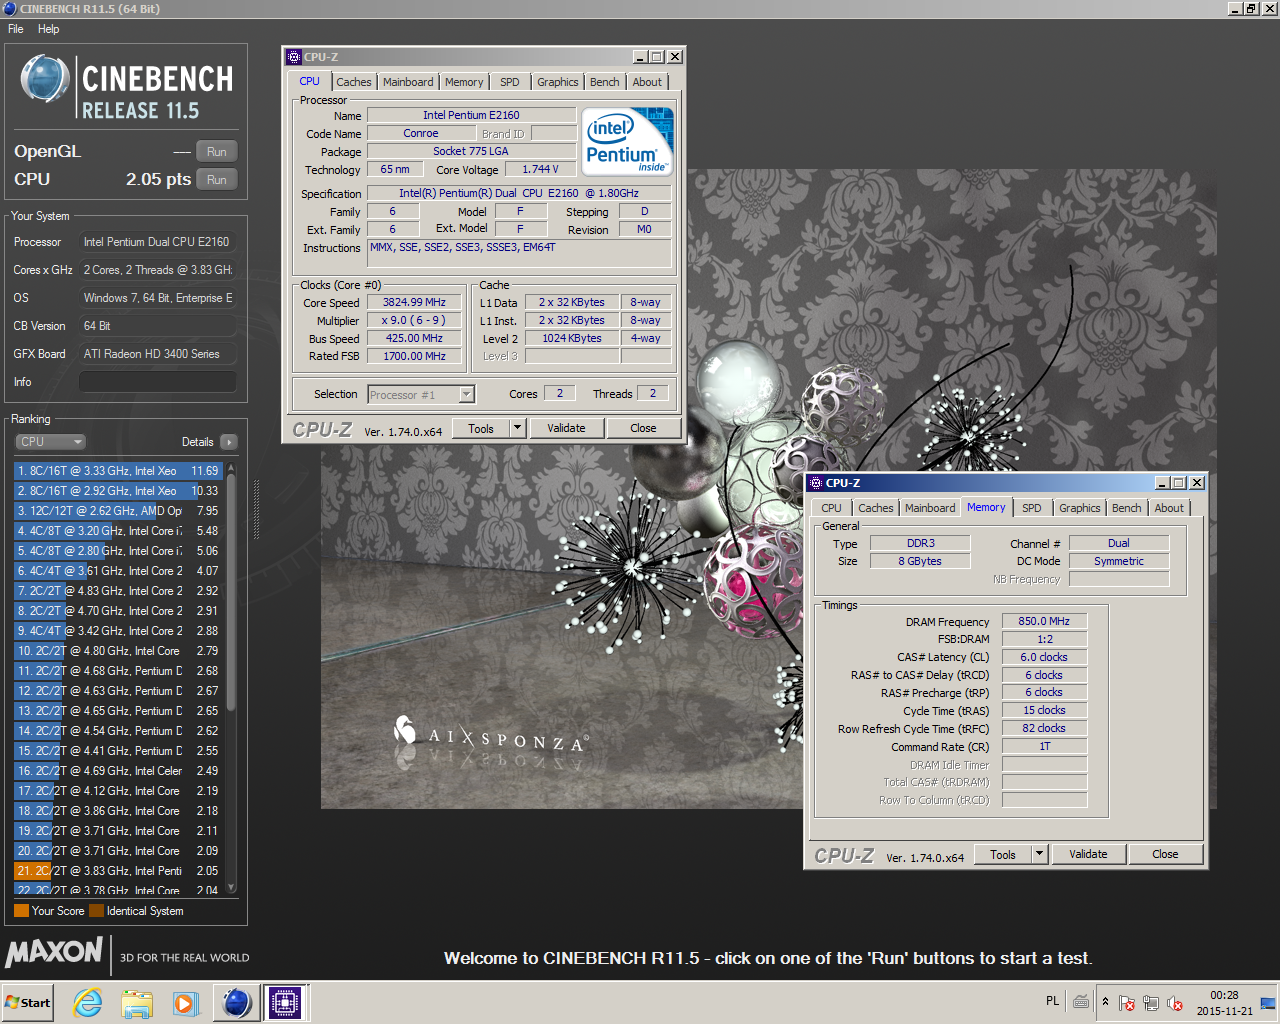
Task: Switch to Mainboard tab in first CPU-Z
Action: 408,82
